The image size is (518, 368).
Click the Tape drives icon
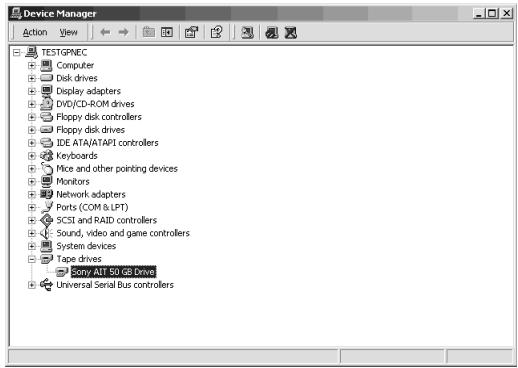click(46, 259)
